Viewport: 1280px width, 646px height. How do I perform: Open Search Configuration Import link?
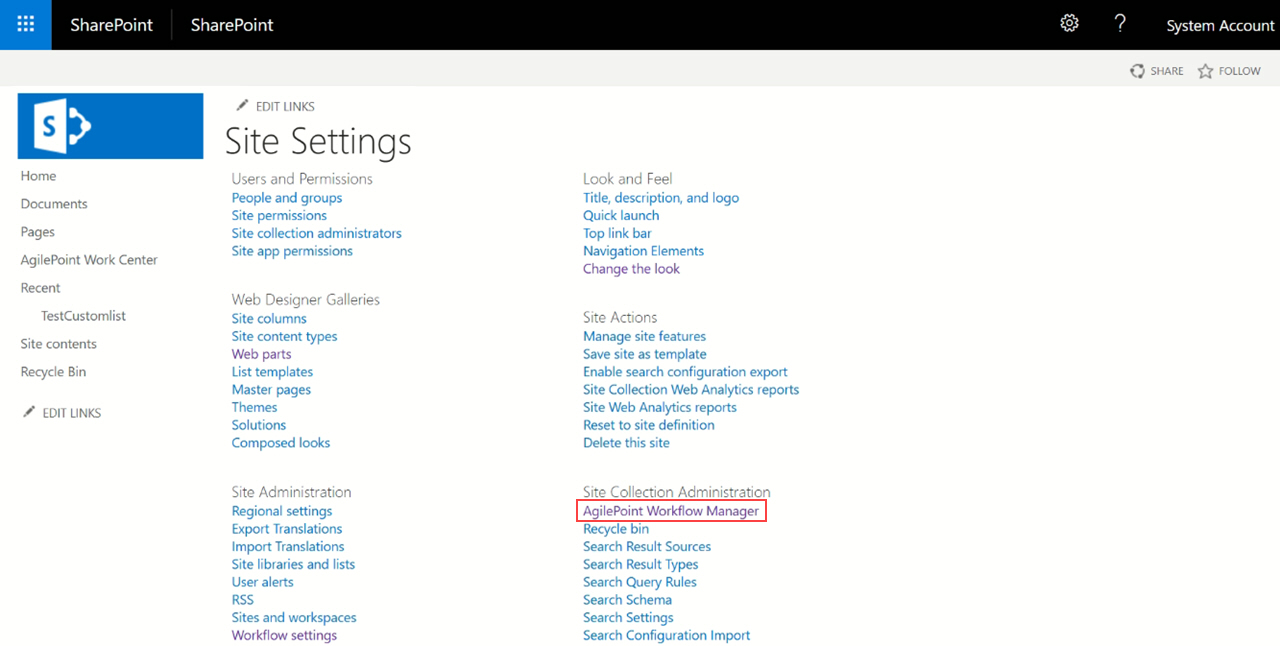666,636
